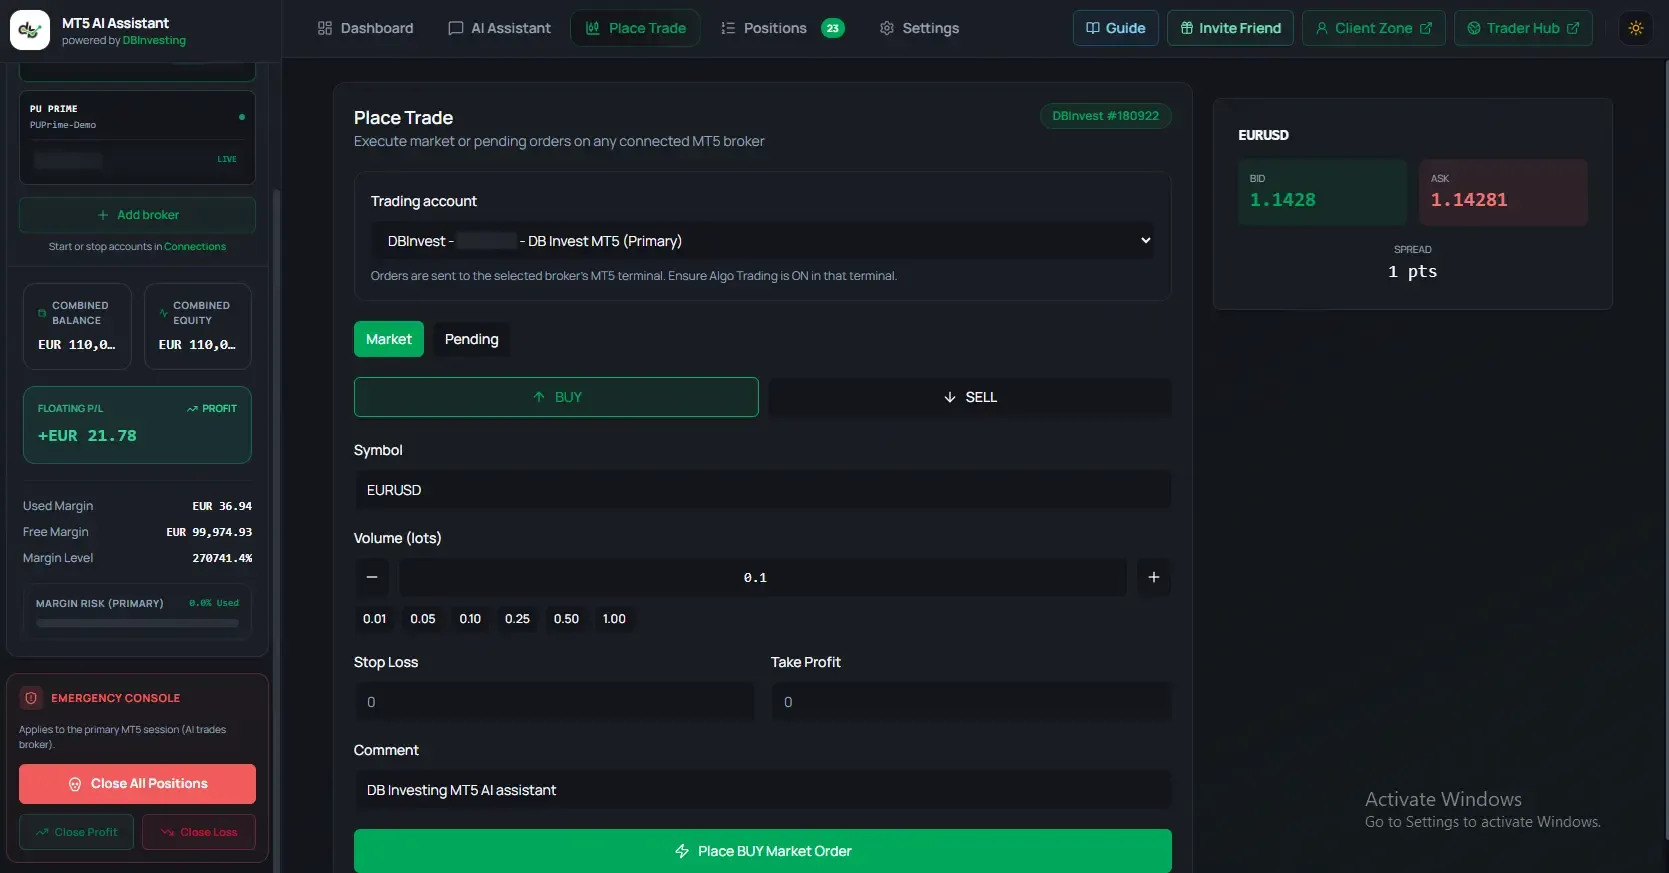Screen dimensions: 1669x873
Task: Click the MT5 AI Assistant logo icon
Action: pos(30,30)
